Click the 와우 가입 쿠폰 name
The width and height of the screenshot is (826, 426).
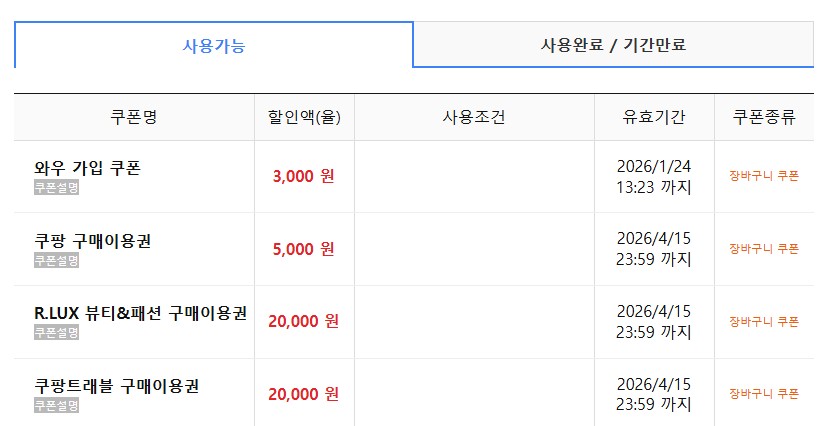(87, 168)
